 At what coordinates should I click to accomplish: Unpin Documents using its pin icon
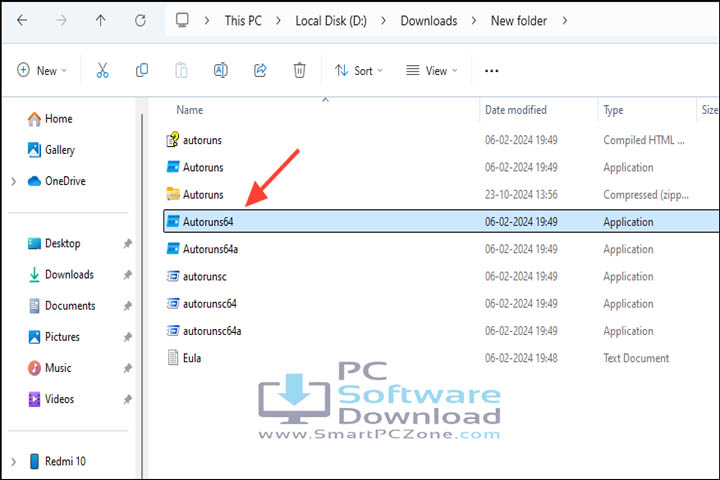(x=128, y=306)
